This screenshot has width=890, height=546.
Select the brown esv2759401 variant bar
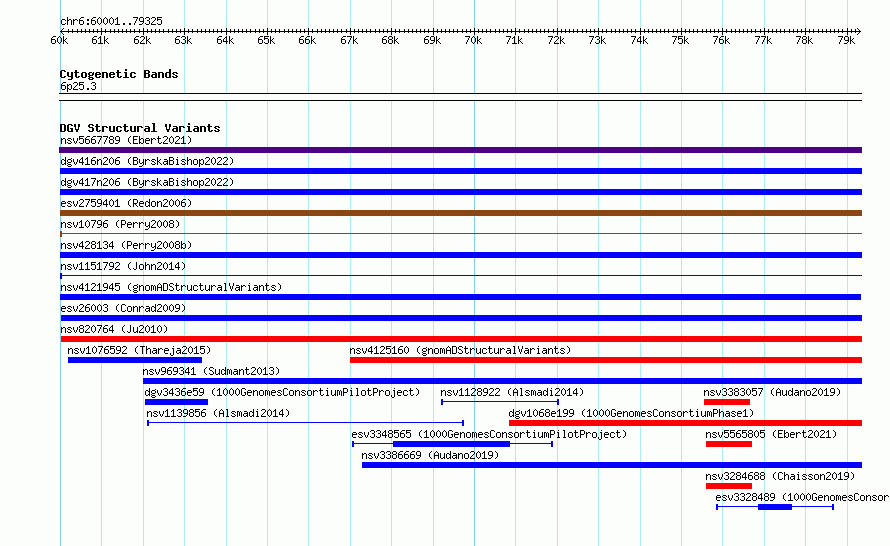tap(460, 213)
